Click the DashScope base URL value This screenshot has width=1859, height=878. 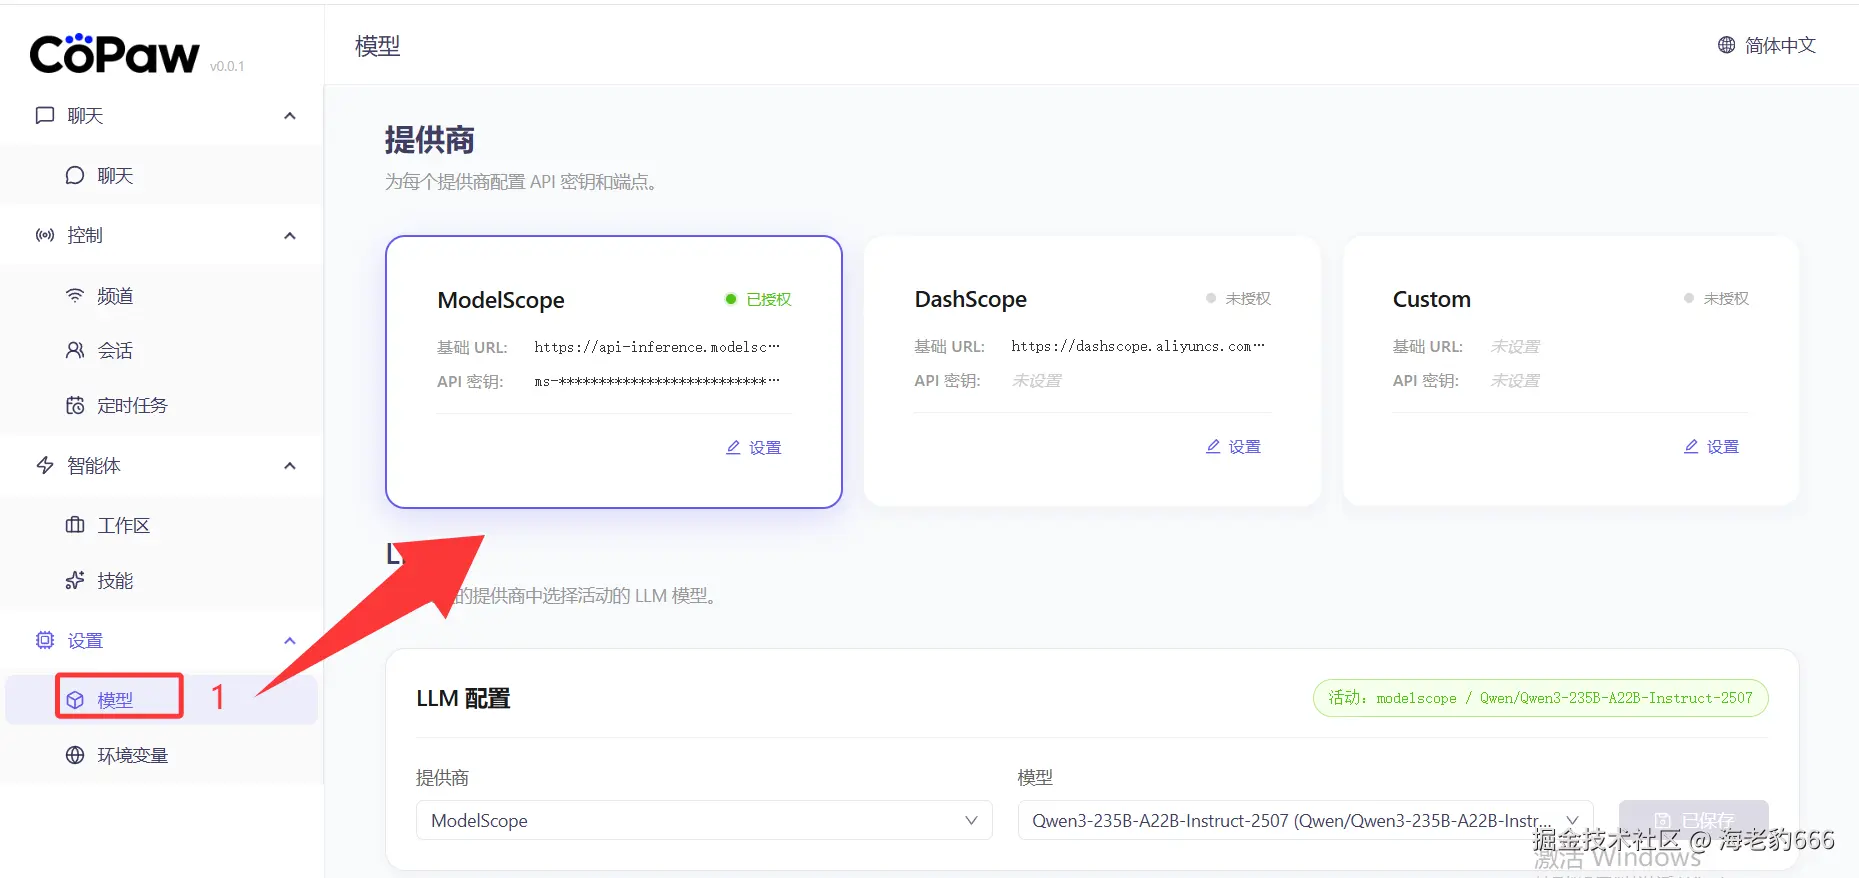coord(1138,346)
